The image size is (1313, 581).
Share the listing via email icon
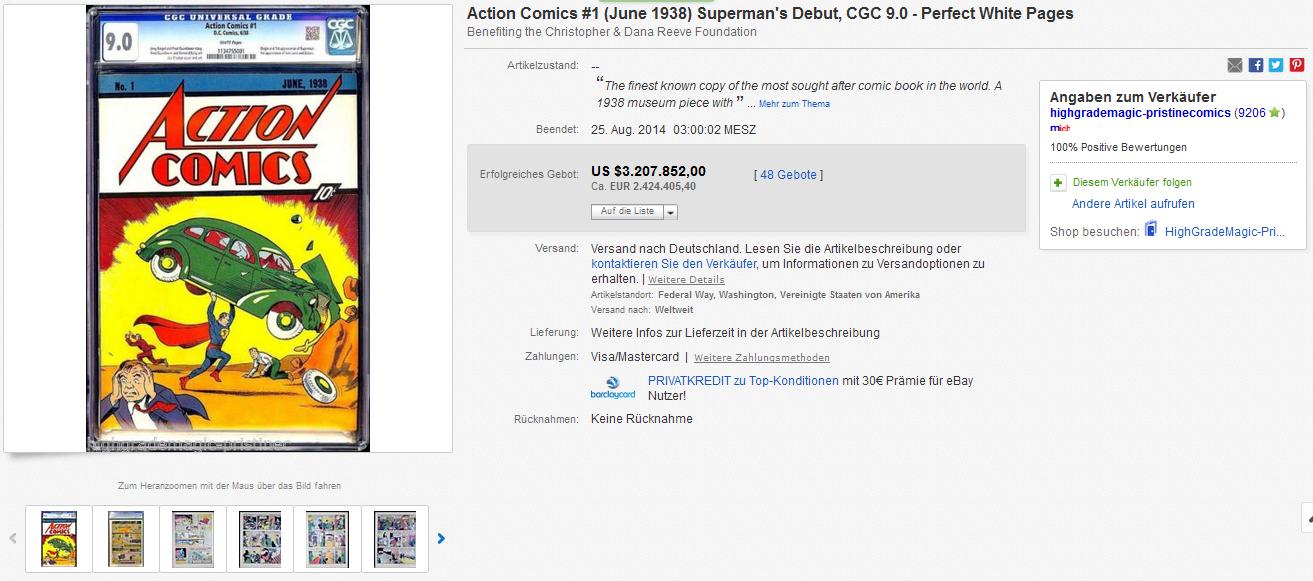coord(1235,65)
